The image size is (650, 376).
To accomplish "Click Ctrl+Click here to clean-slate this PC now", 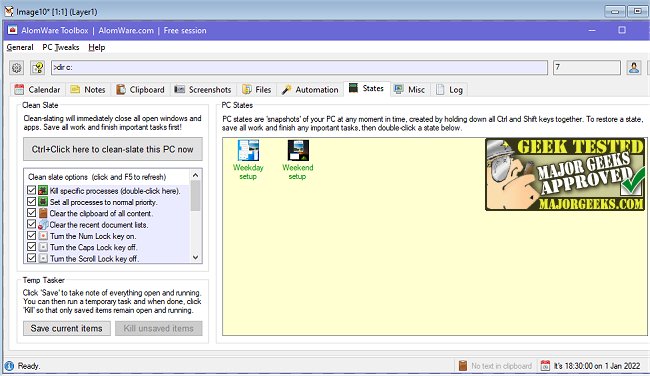I will click(113, 149).
